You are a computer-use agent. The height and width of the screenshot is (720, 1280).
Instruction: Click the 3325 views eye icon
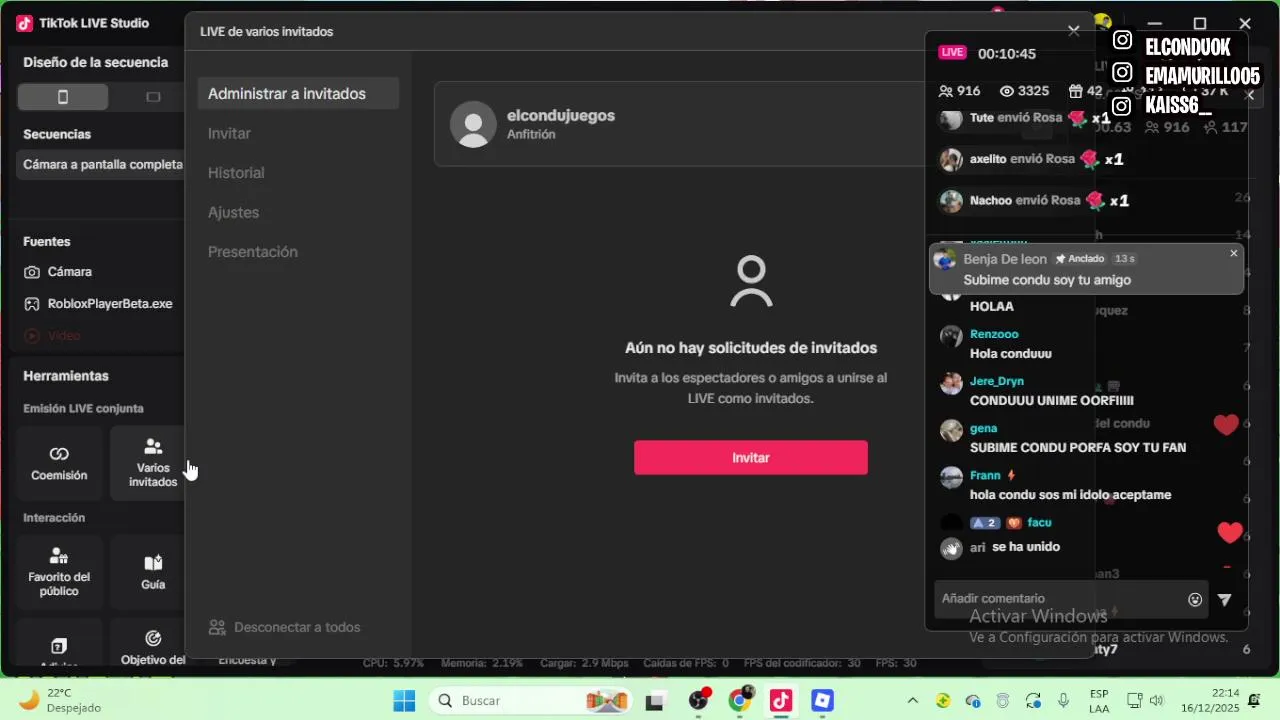tap(1007, 91)
